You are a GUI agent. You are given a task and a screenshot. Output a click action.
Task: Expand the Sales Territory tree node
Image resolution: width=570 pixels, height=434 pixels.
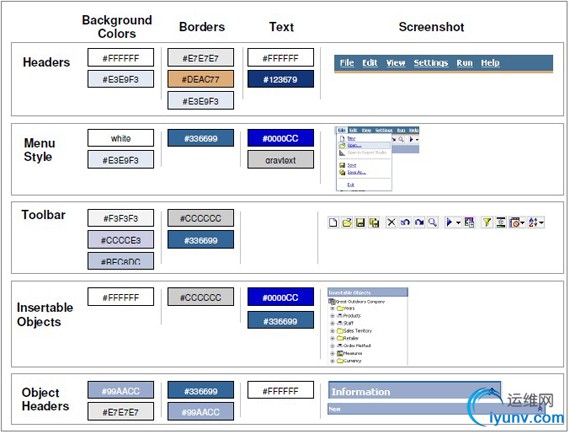click(332, 331)
